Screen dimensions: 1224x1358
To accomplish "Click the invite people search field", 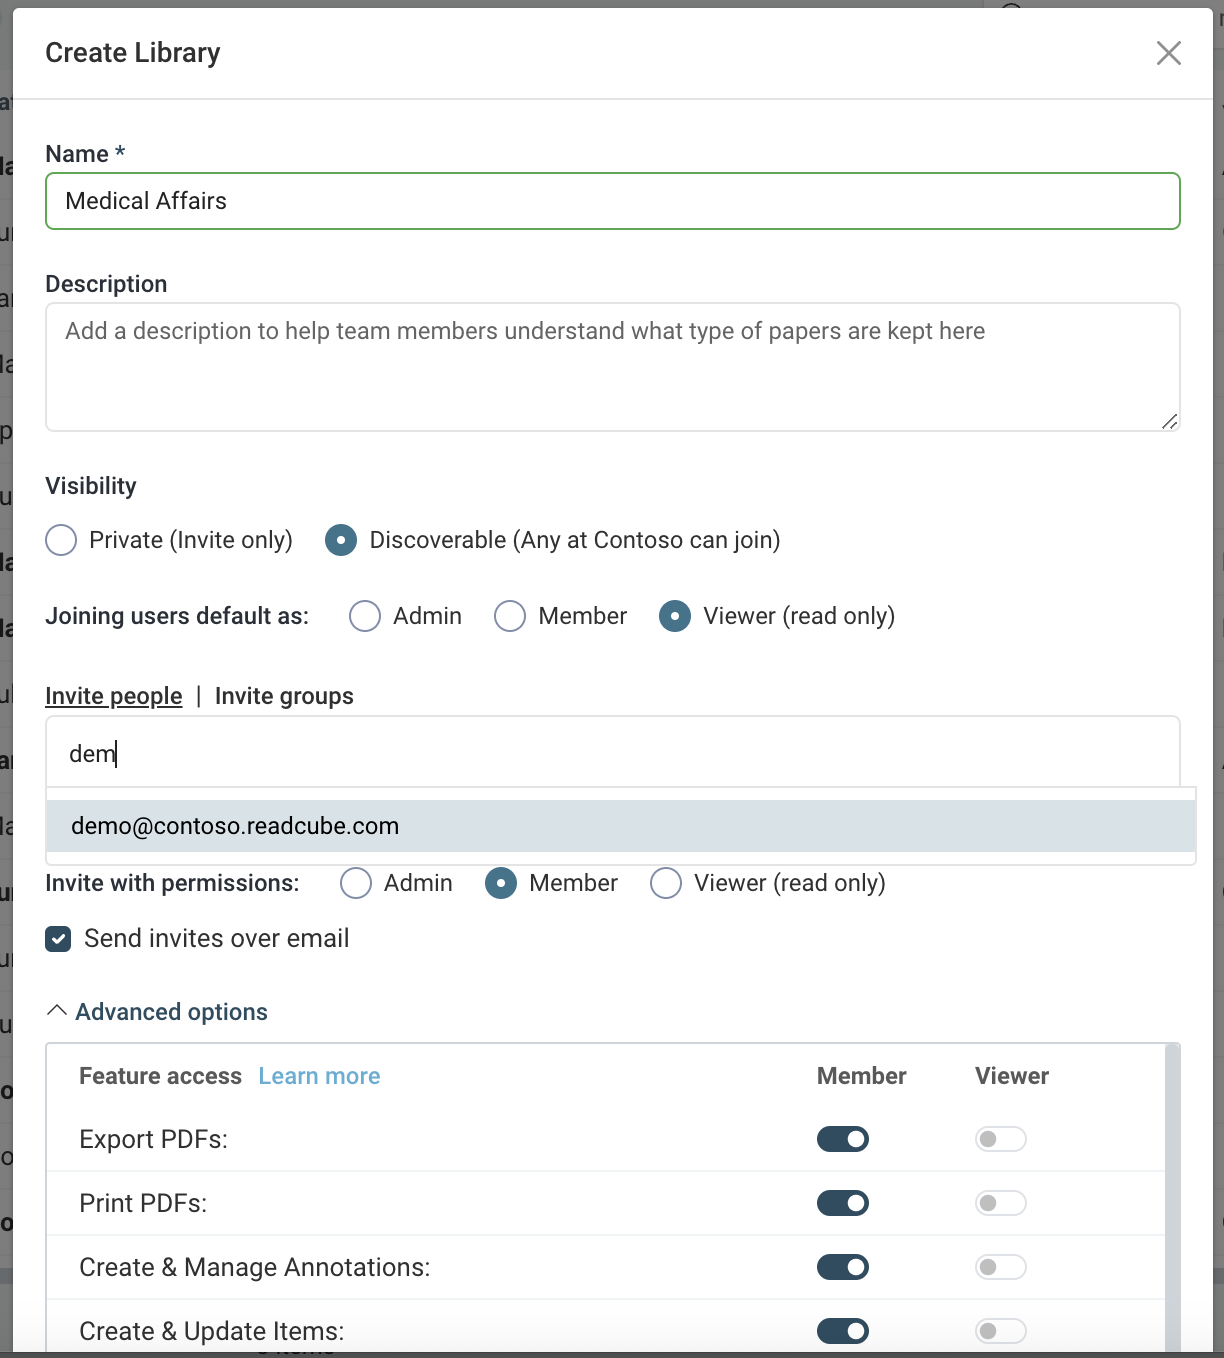I will tap(613, 753).
